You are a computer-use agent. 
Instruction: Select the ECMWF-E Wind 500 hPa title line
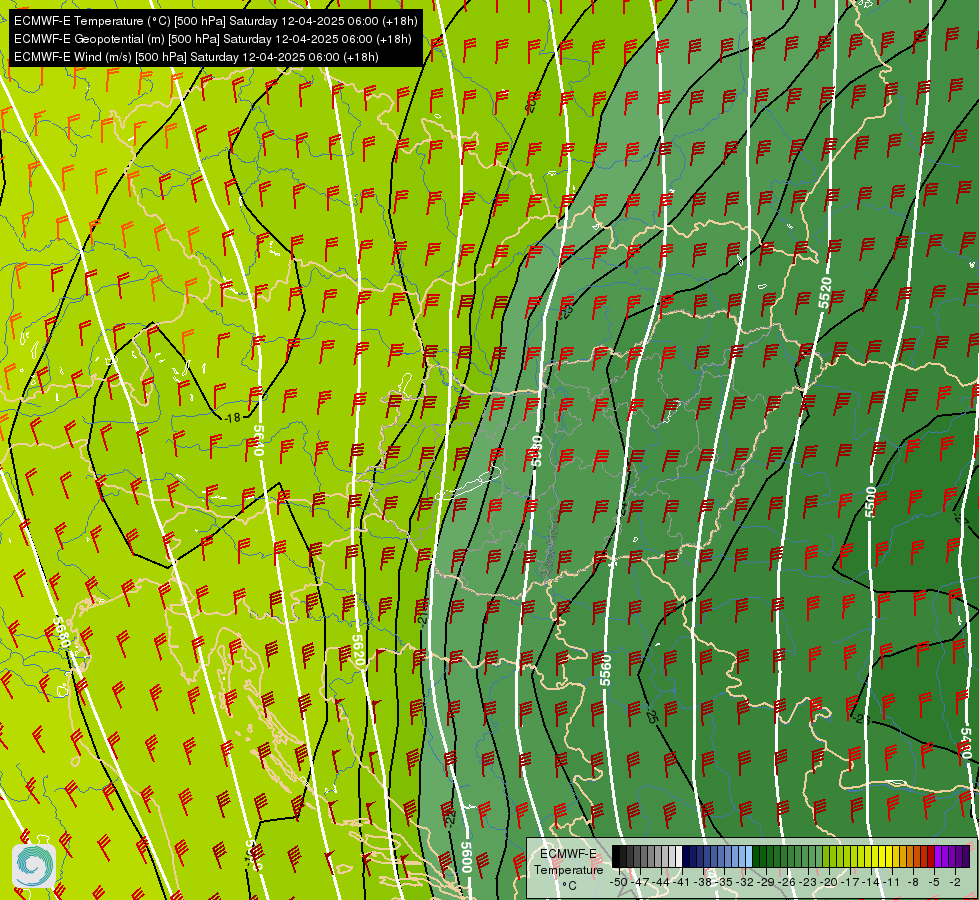196,57
